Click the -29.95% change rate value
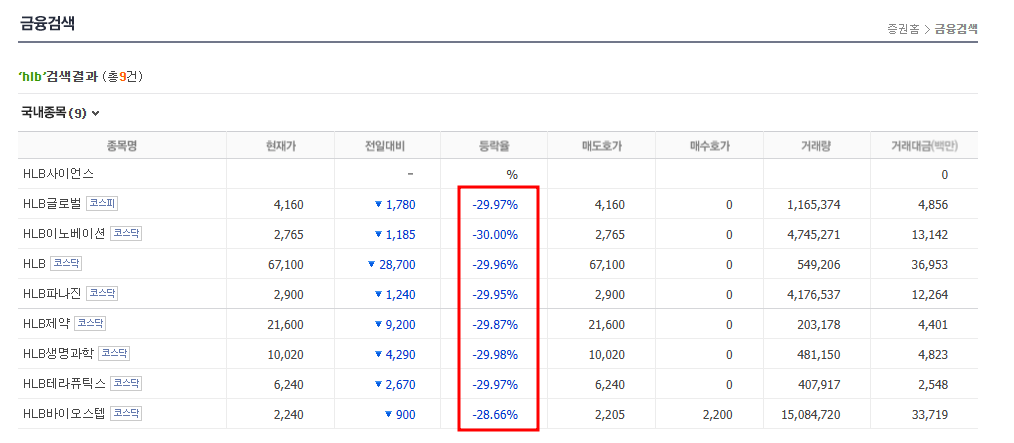 [x=495, y=295]
